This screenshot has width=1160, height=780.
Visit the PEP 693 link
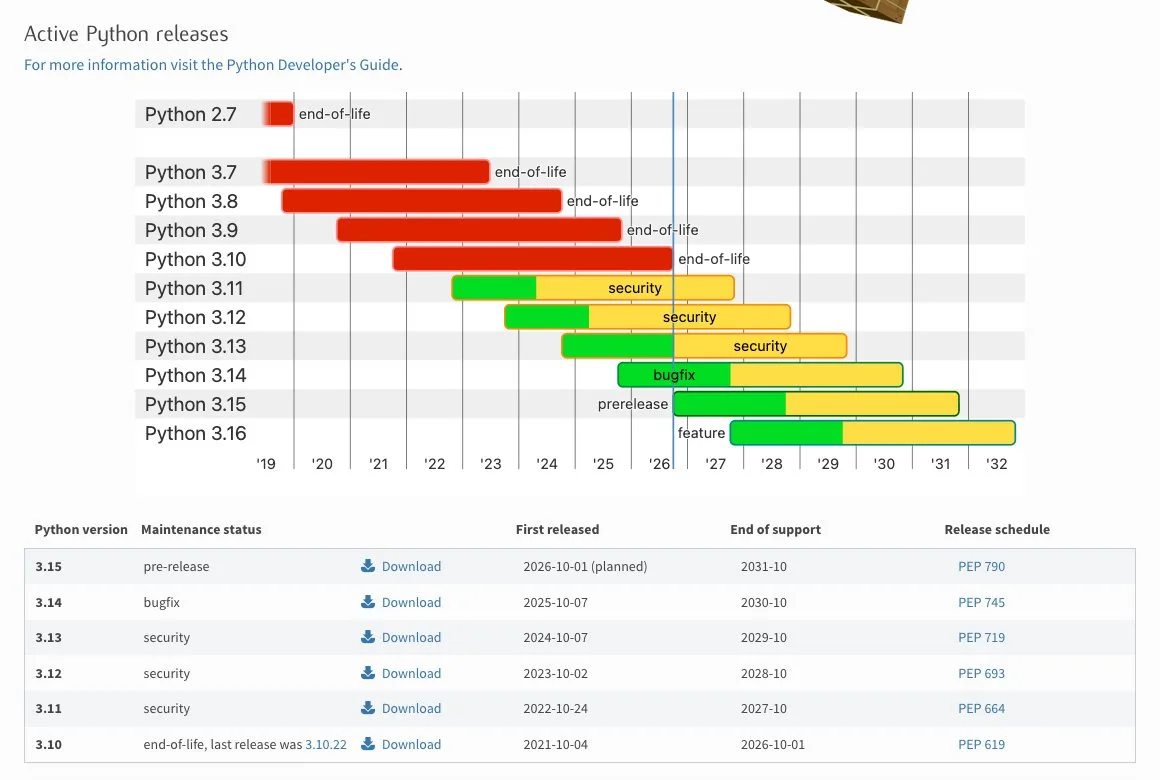pos(981,673)
